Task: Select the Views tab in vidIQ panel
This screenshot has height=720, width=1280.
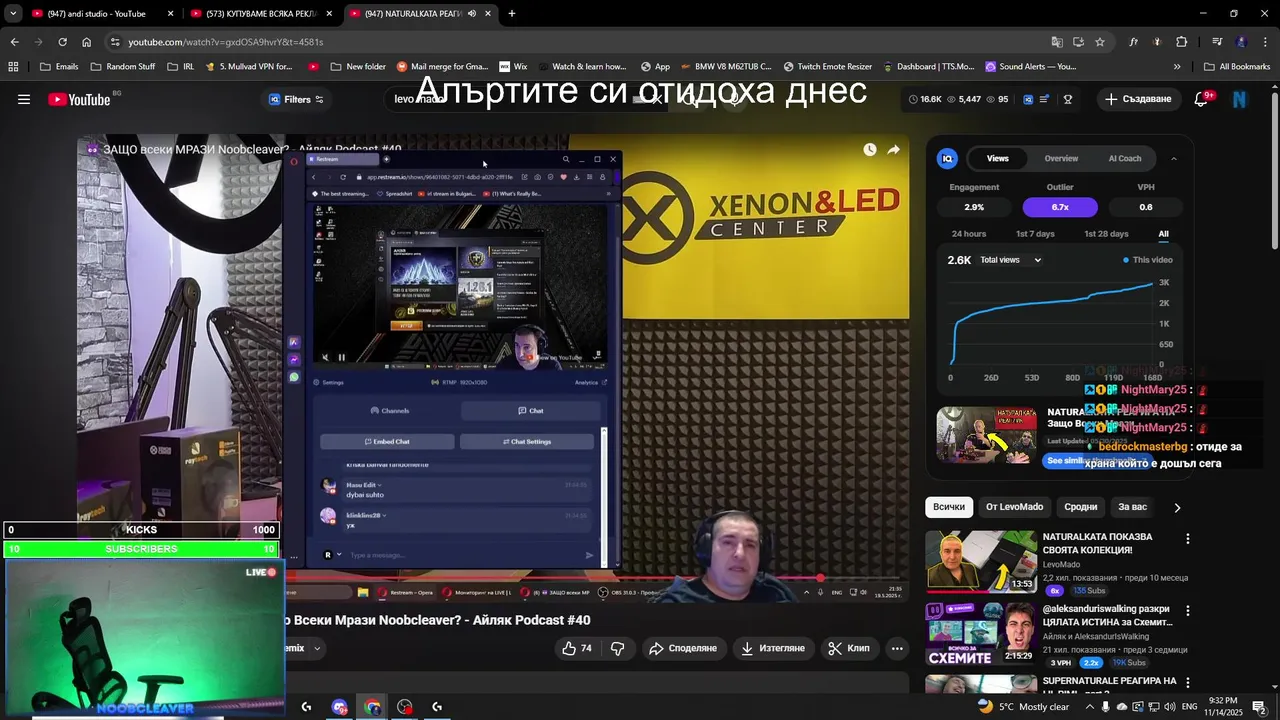Action: tap(997, 158)
